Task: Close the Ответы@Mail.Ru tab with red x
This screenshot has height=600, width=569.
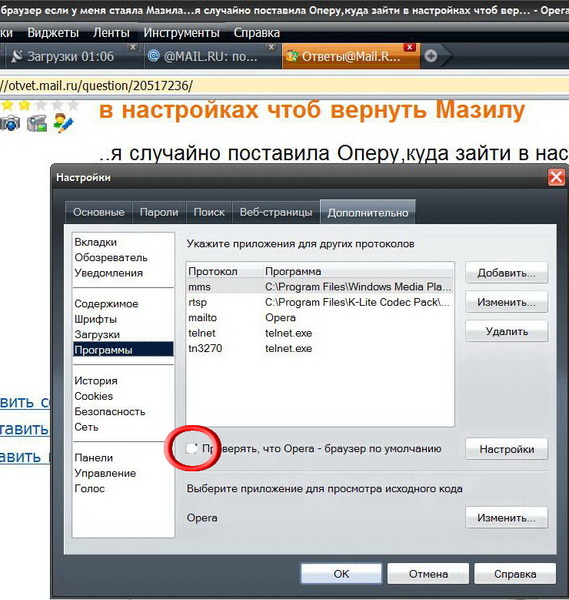Action: coord(409,47)
